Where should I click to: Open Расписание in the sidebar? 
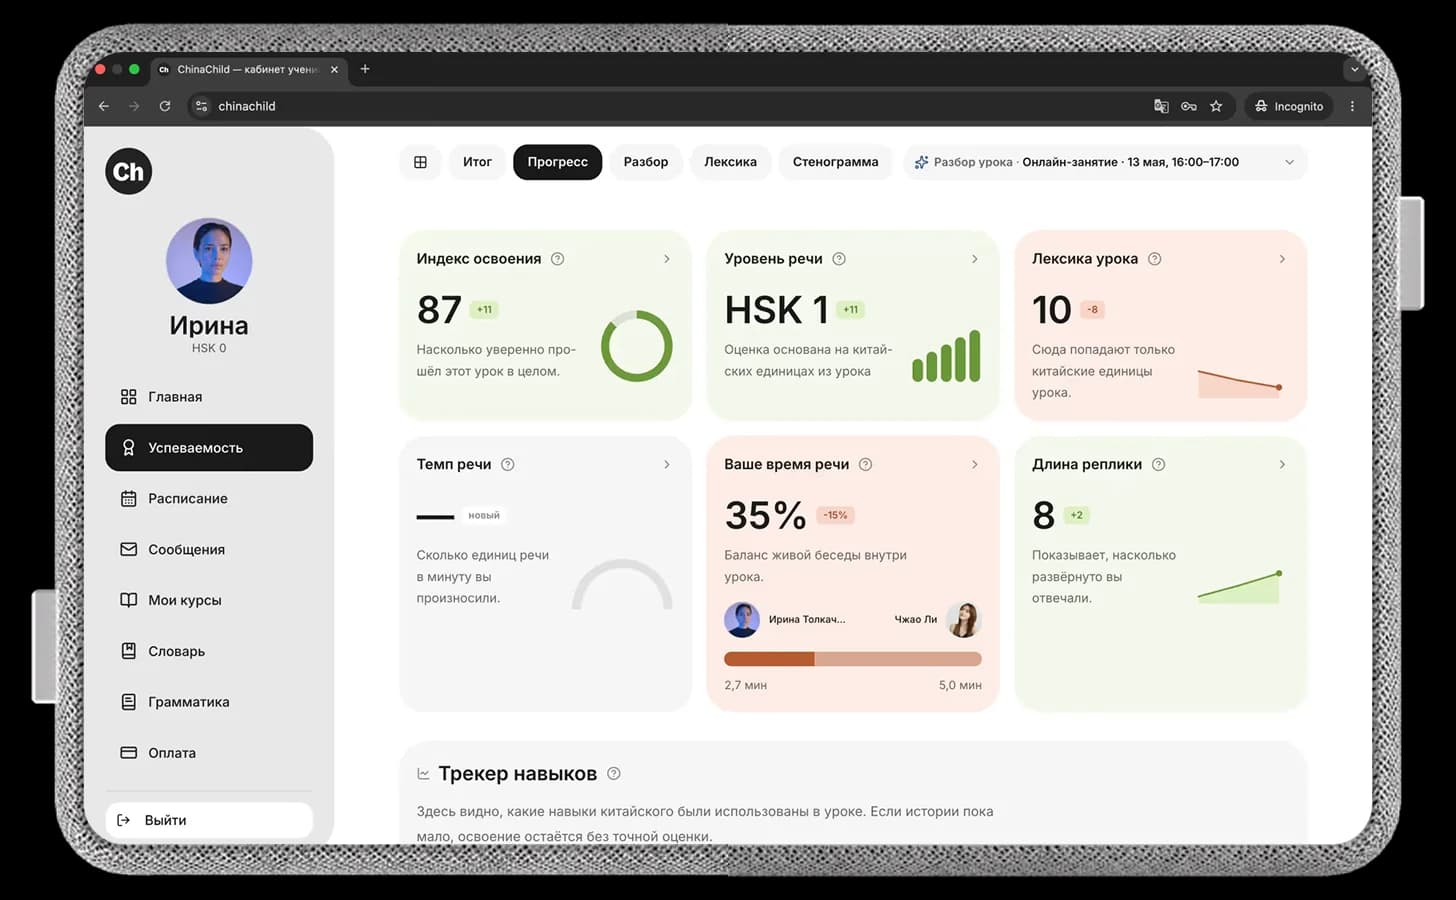coord(209,498)
